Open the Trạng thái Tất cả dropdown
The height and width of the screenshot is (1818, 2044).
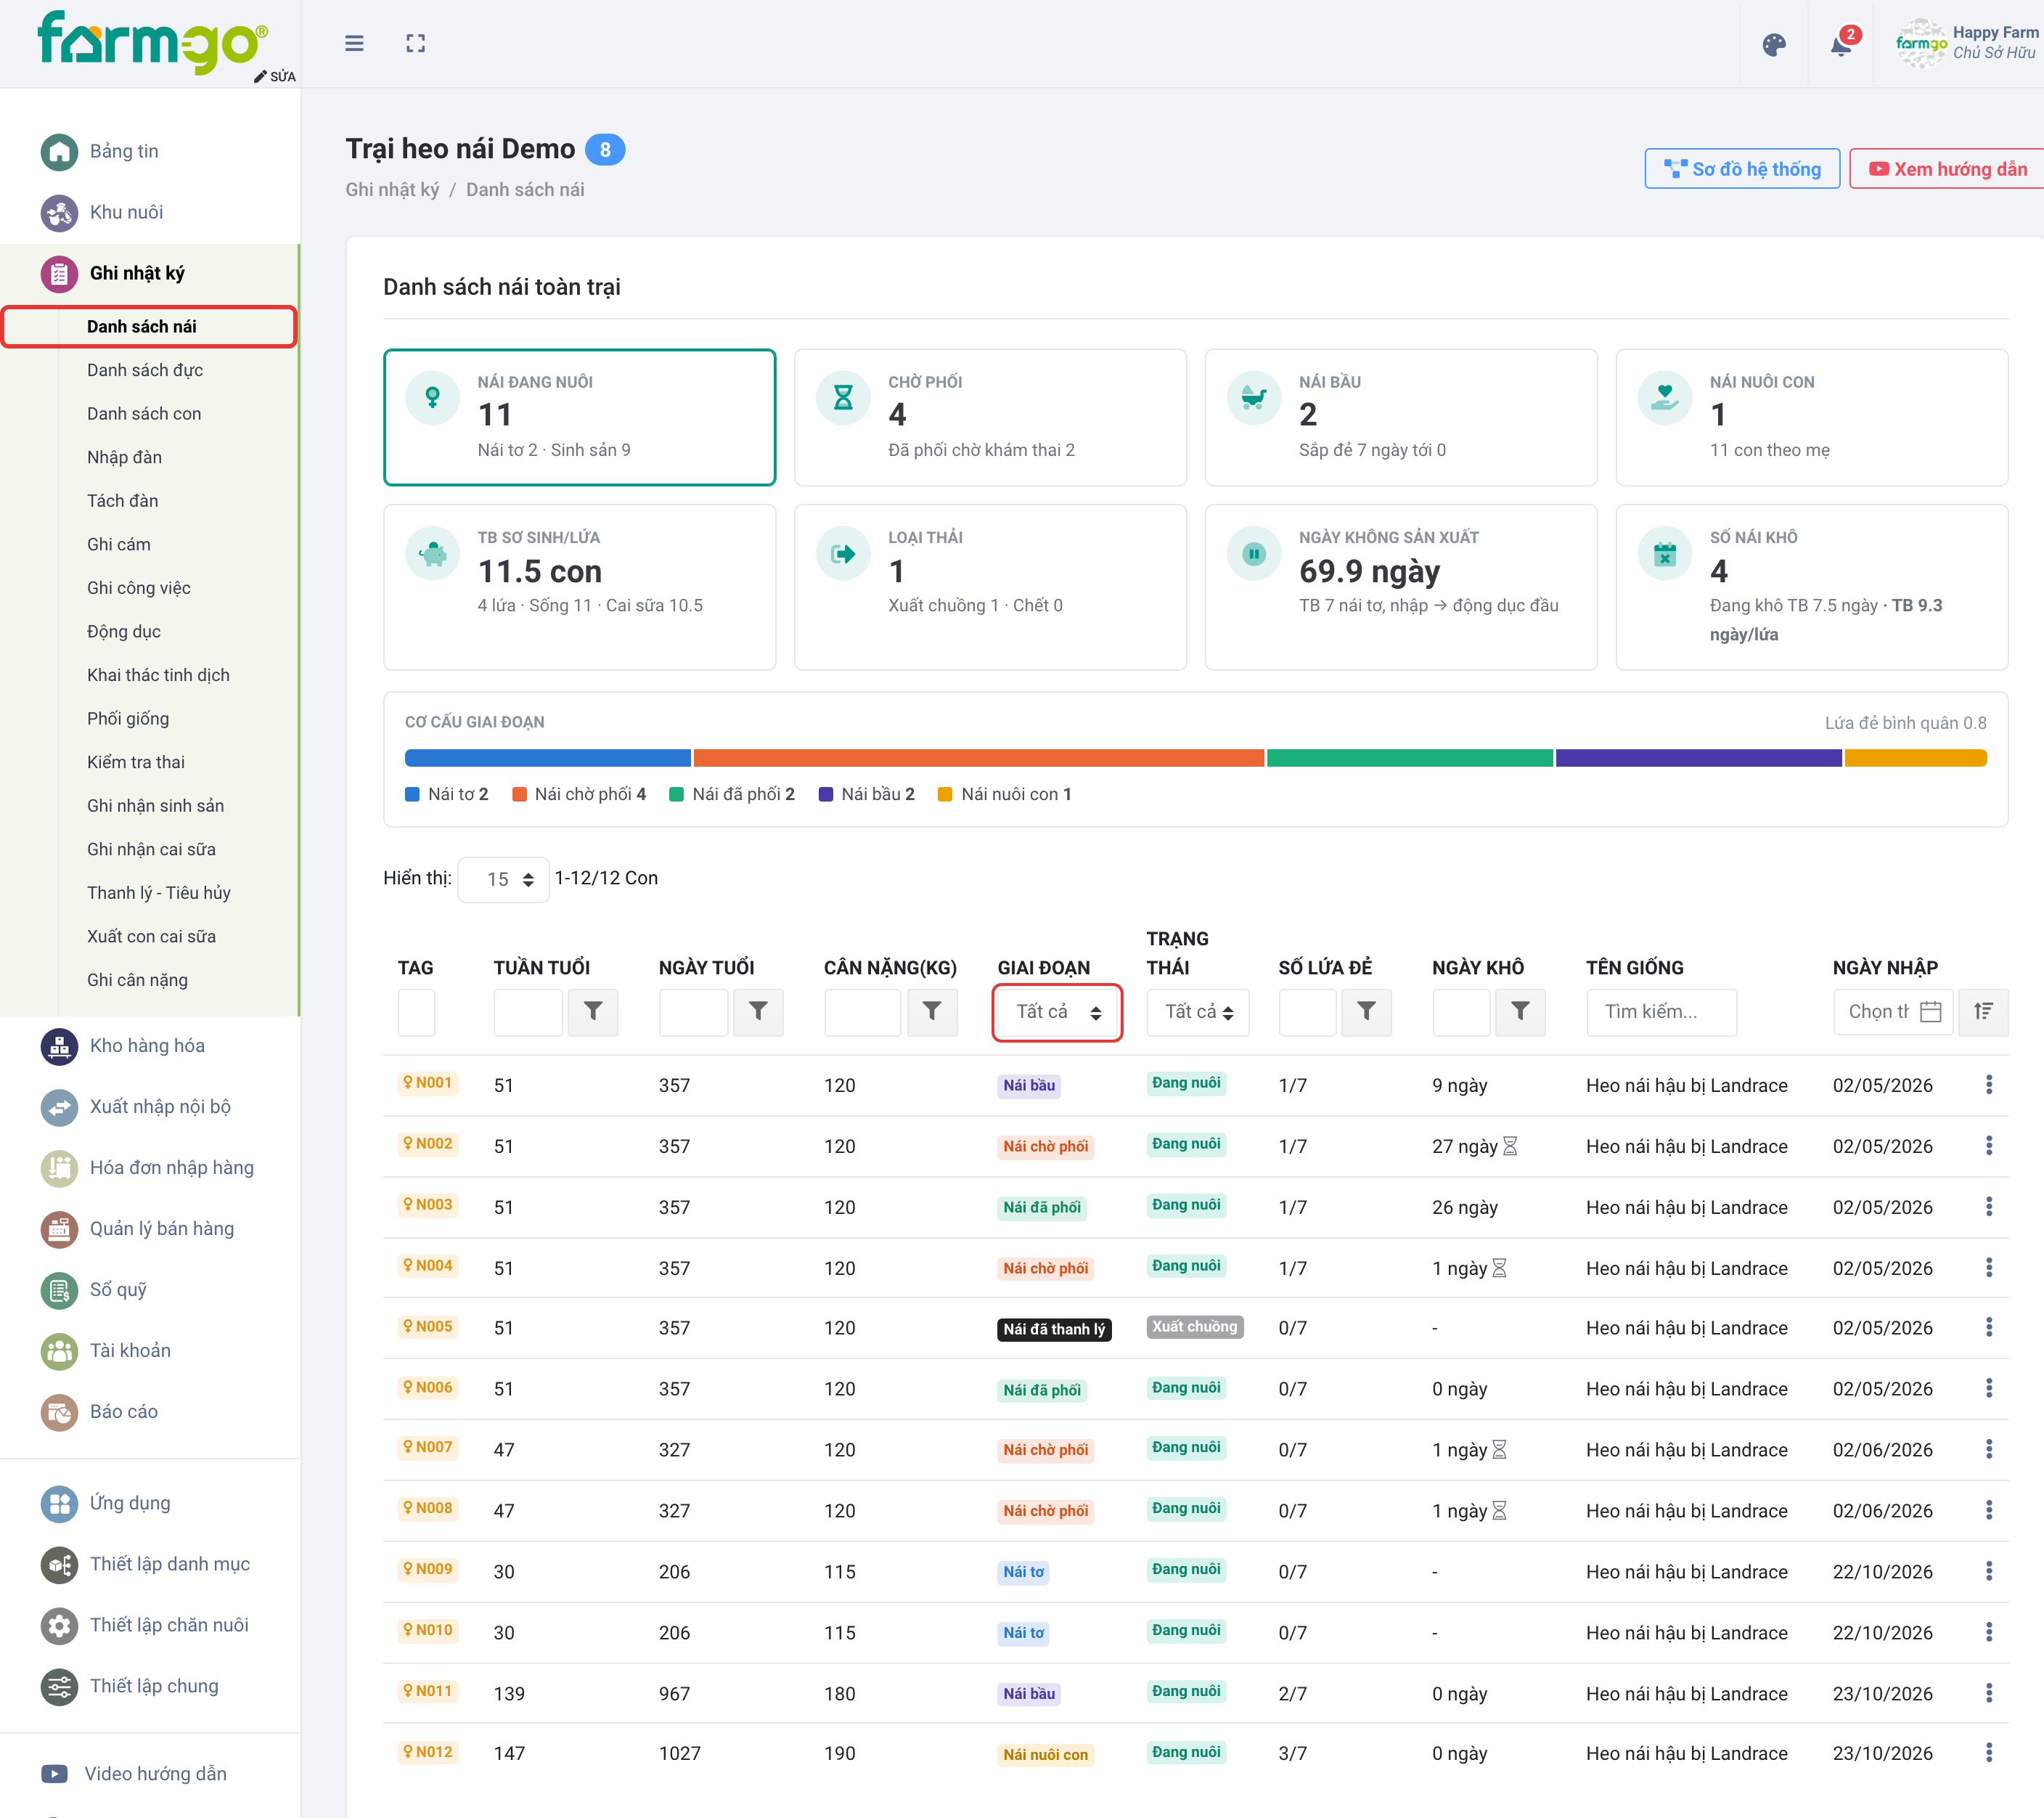click(1198, 1012)
